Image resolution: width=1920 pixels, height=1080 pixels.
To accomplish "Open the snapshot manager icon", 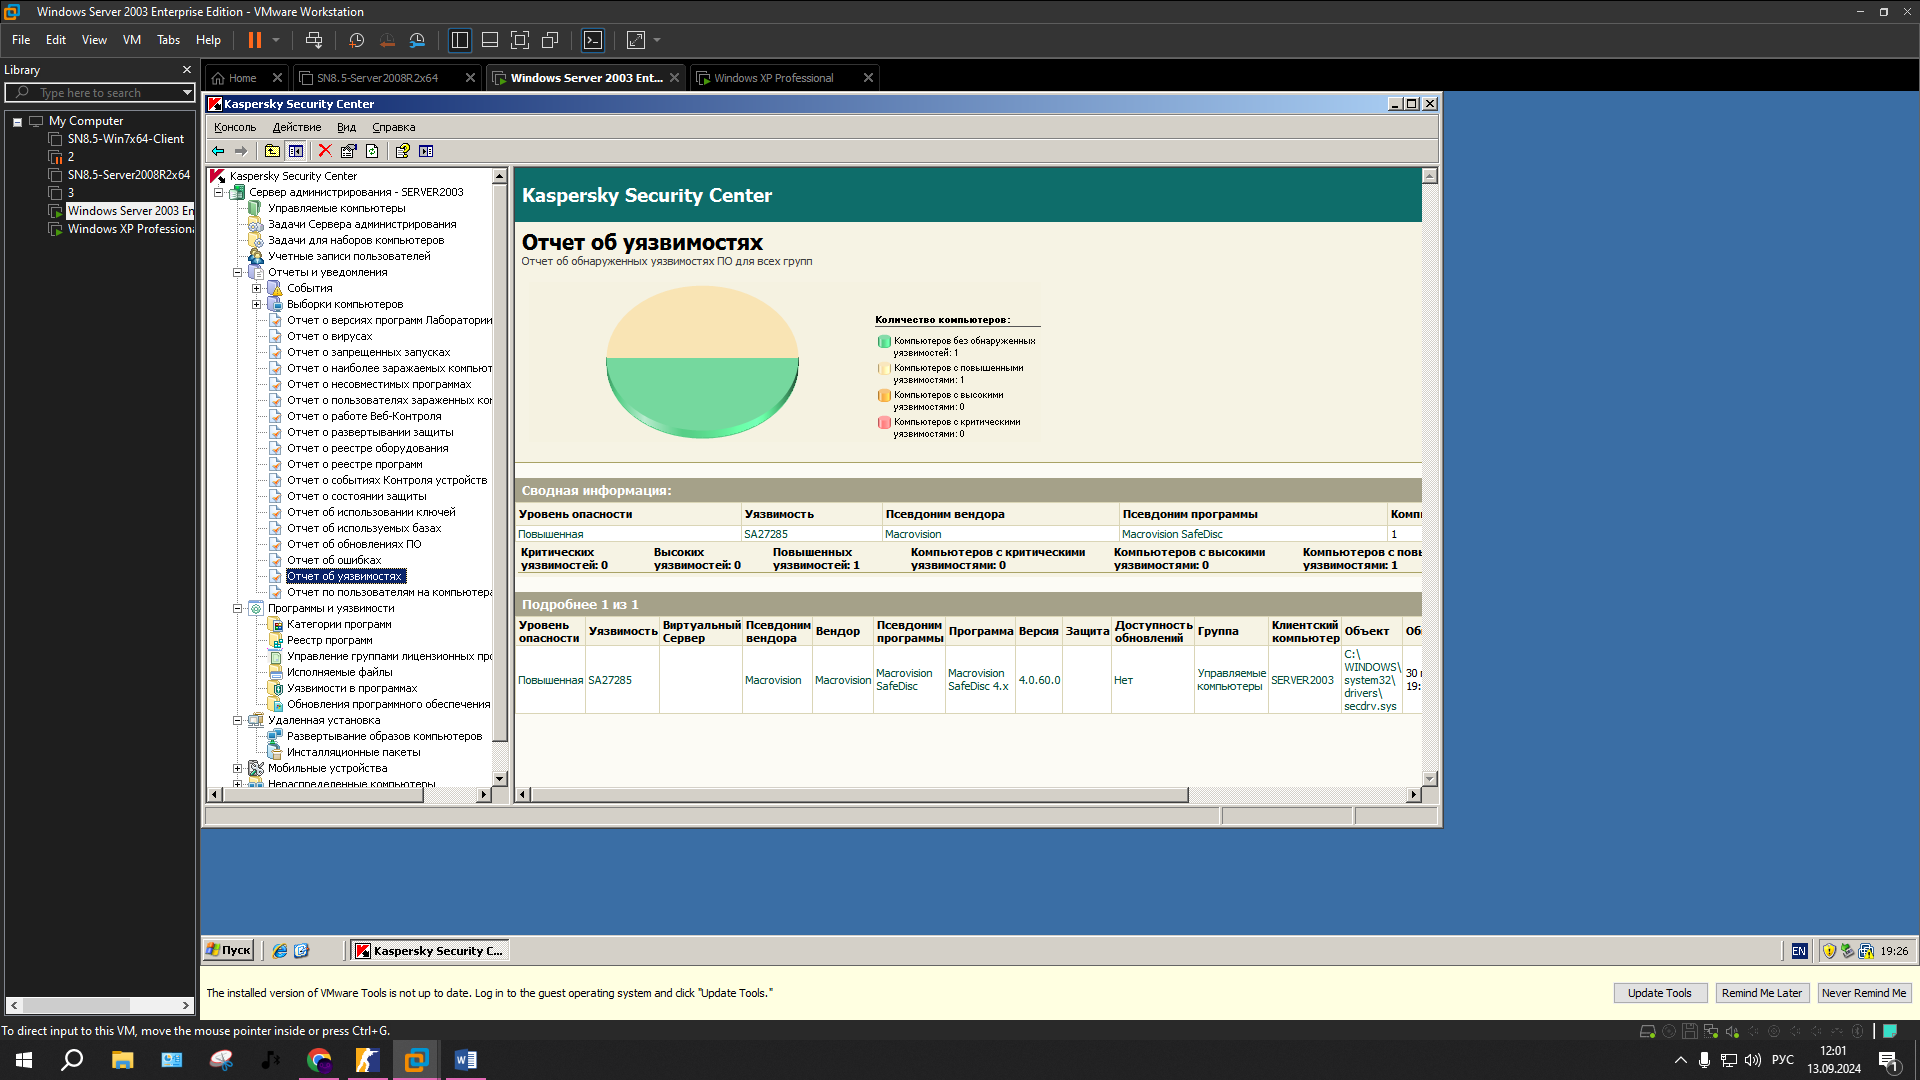I will (x=417, y=40).
